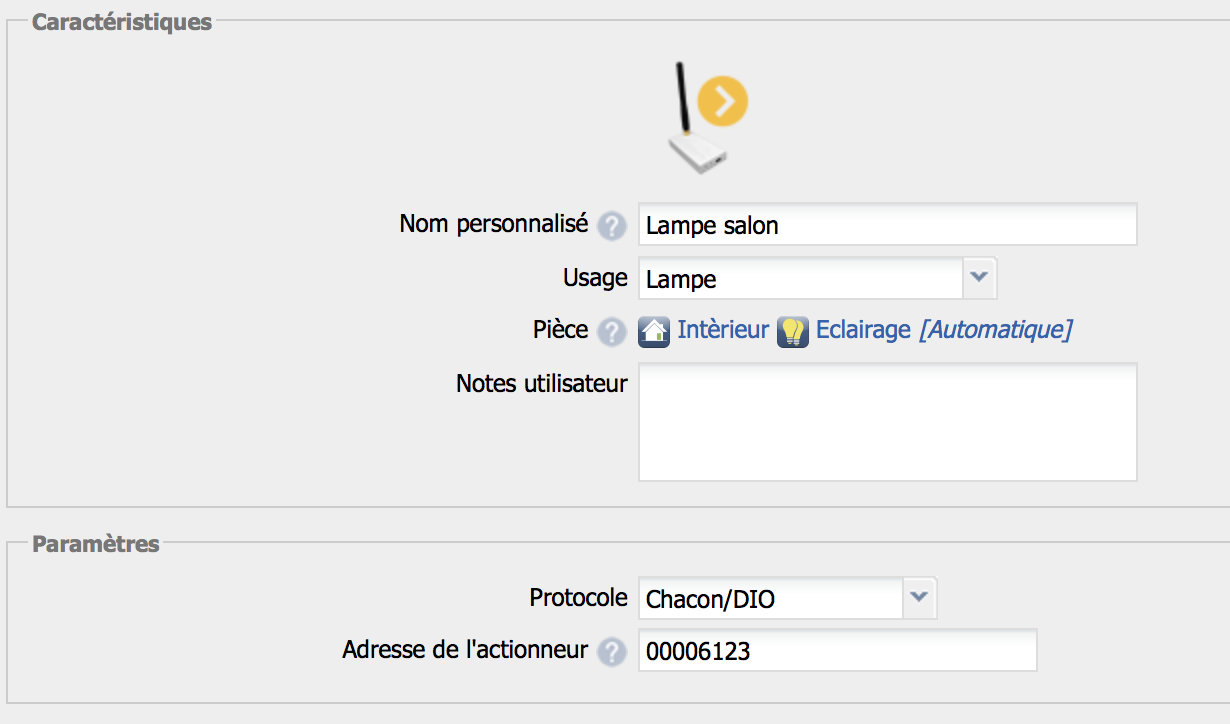Screen dimensions: 1230x724
Task: Focus the Nom personnalisé text field
Action: [887, 225]
